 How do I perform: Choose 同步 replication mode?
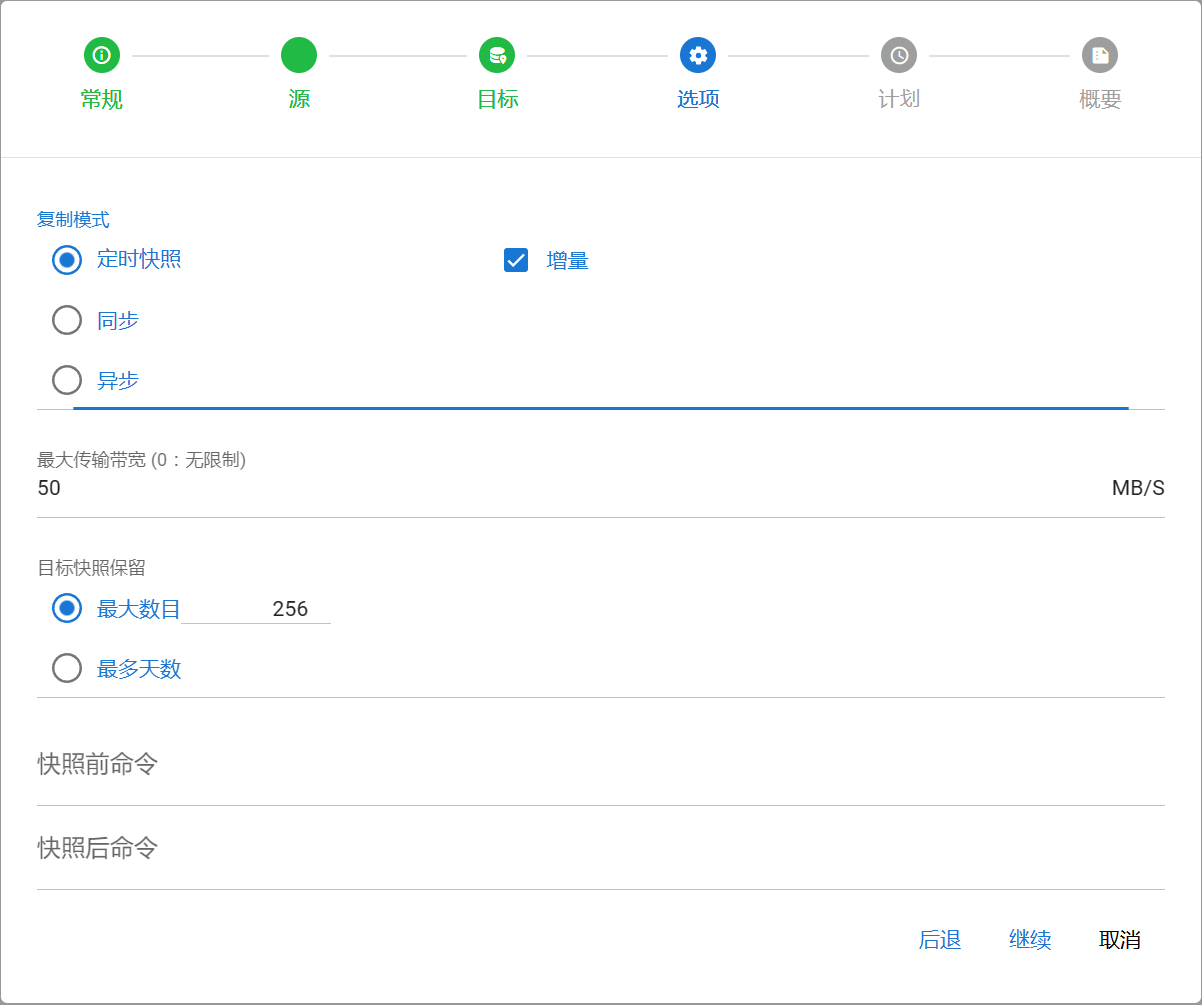[x=67, y=320]
